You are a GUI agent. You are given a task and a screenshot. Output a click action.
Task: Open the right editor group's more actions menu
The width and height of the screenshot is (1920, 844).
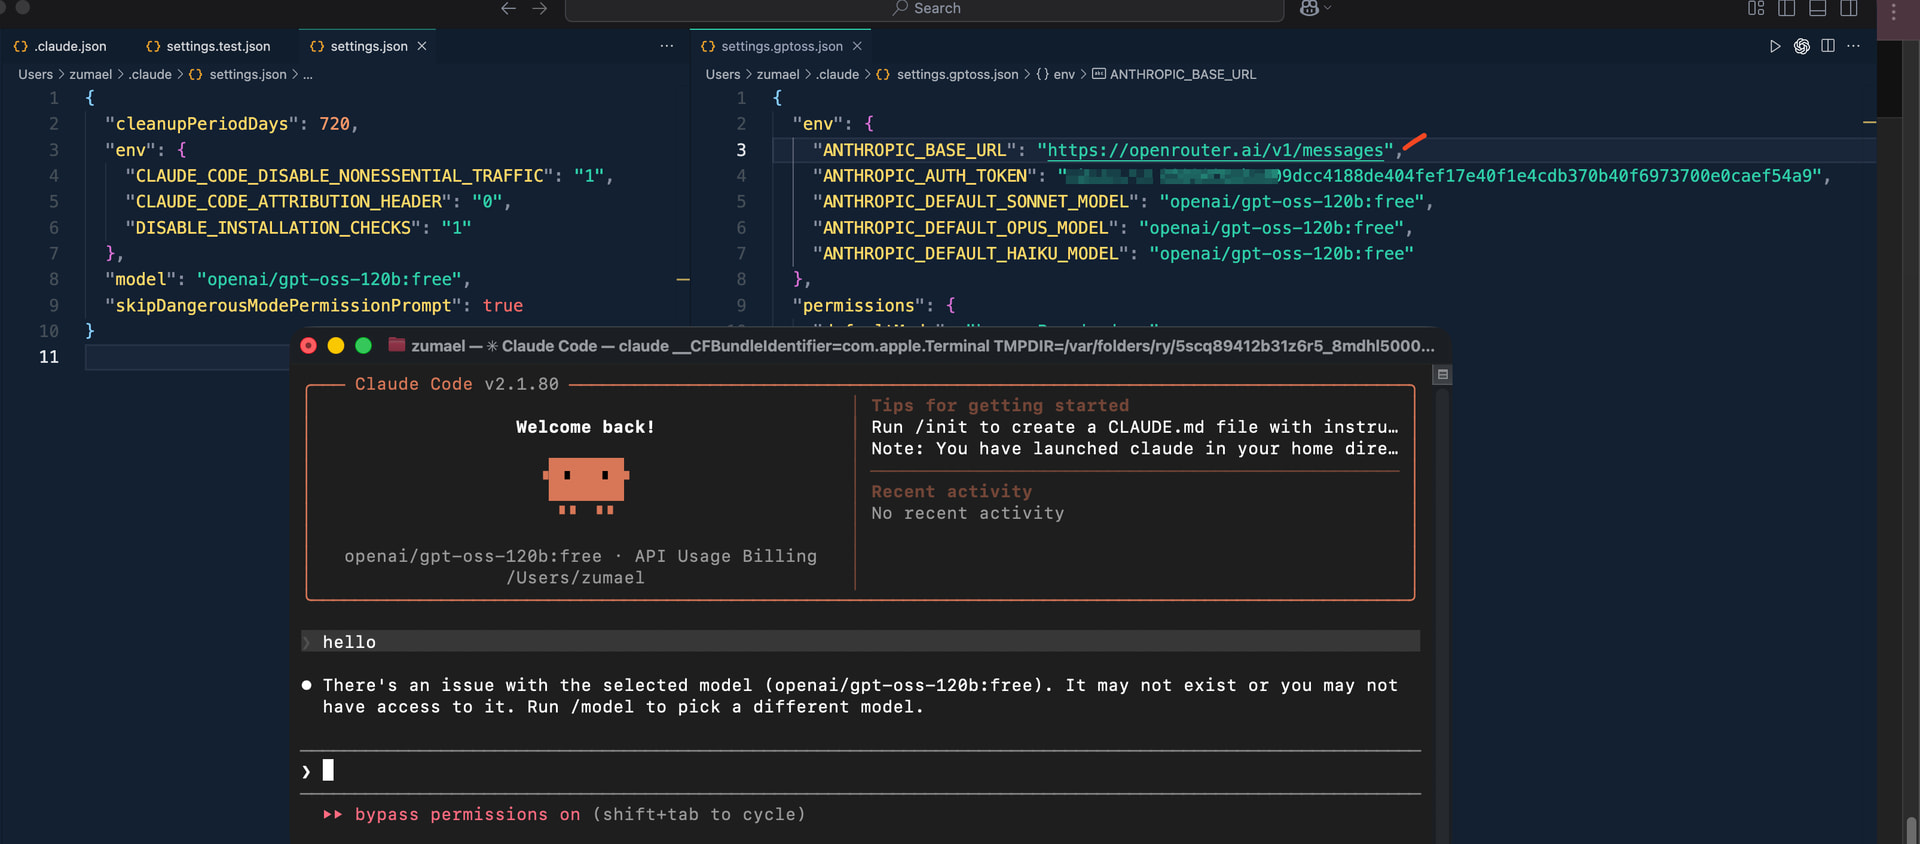pyautogui.click(x=1854, y=46)
